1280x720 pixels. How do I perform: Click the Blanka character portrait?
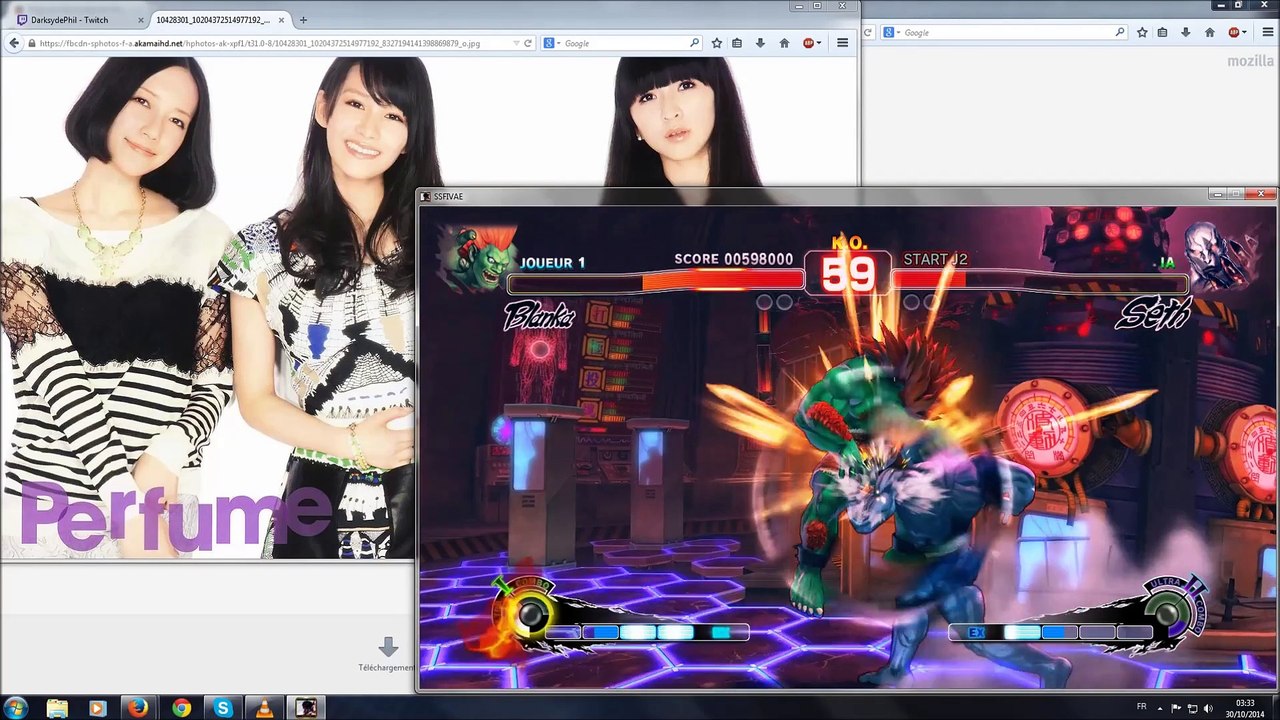click(x=479, y=256)
